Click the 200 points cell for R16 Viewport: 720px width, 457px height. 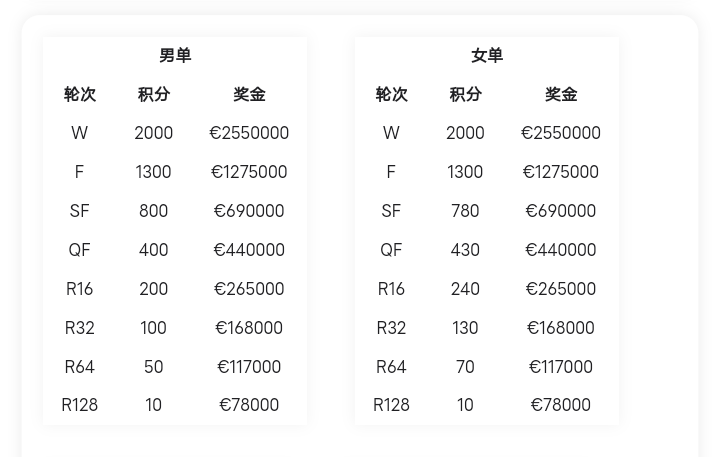154,289
